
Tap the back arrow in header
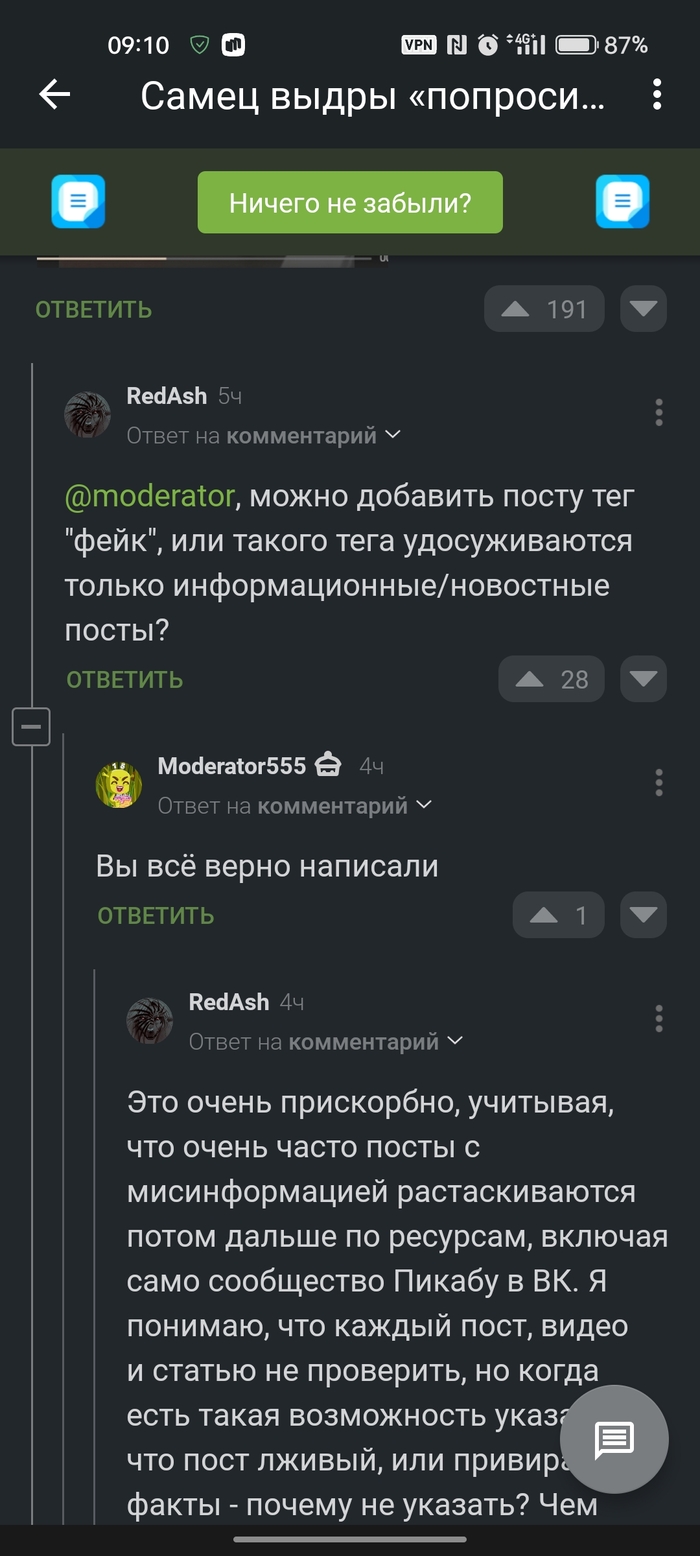pos(55,95)
